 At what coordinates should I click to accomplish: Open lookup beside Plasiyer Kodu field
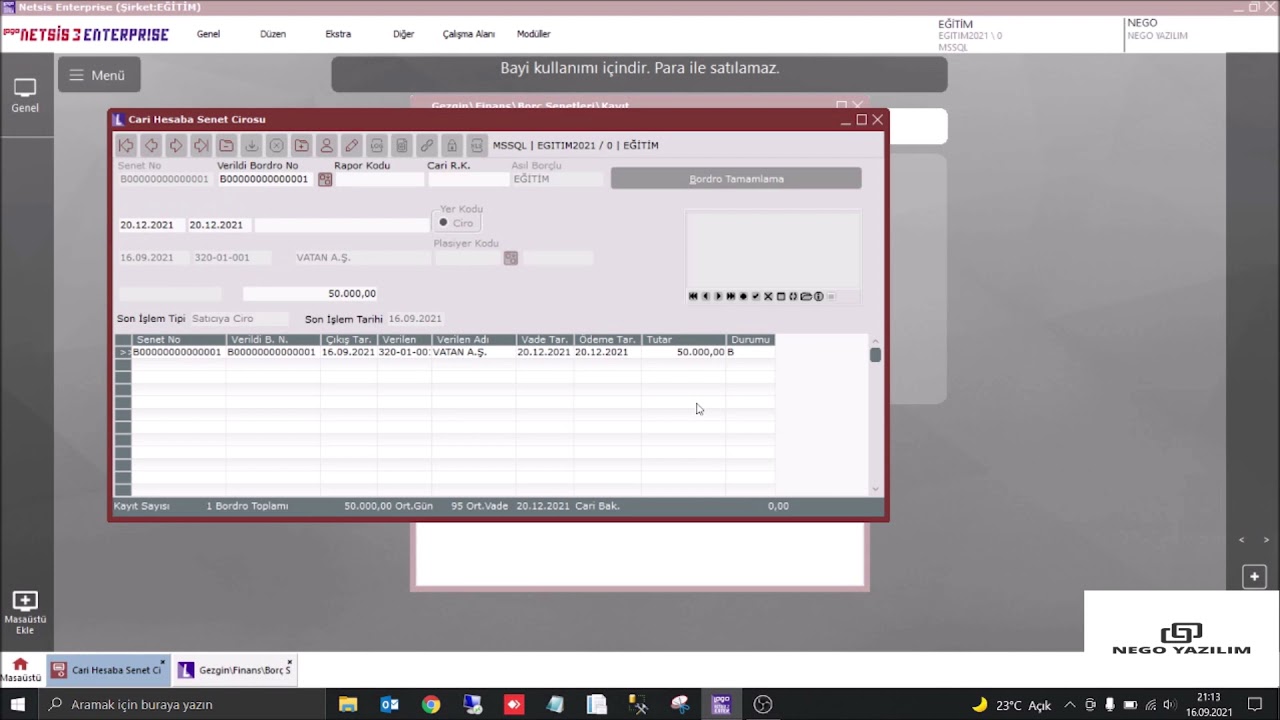[511, 258]
